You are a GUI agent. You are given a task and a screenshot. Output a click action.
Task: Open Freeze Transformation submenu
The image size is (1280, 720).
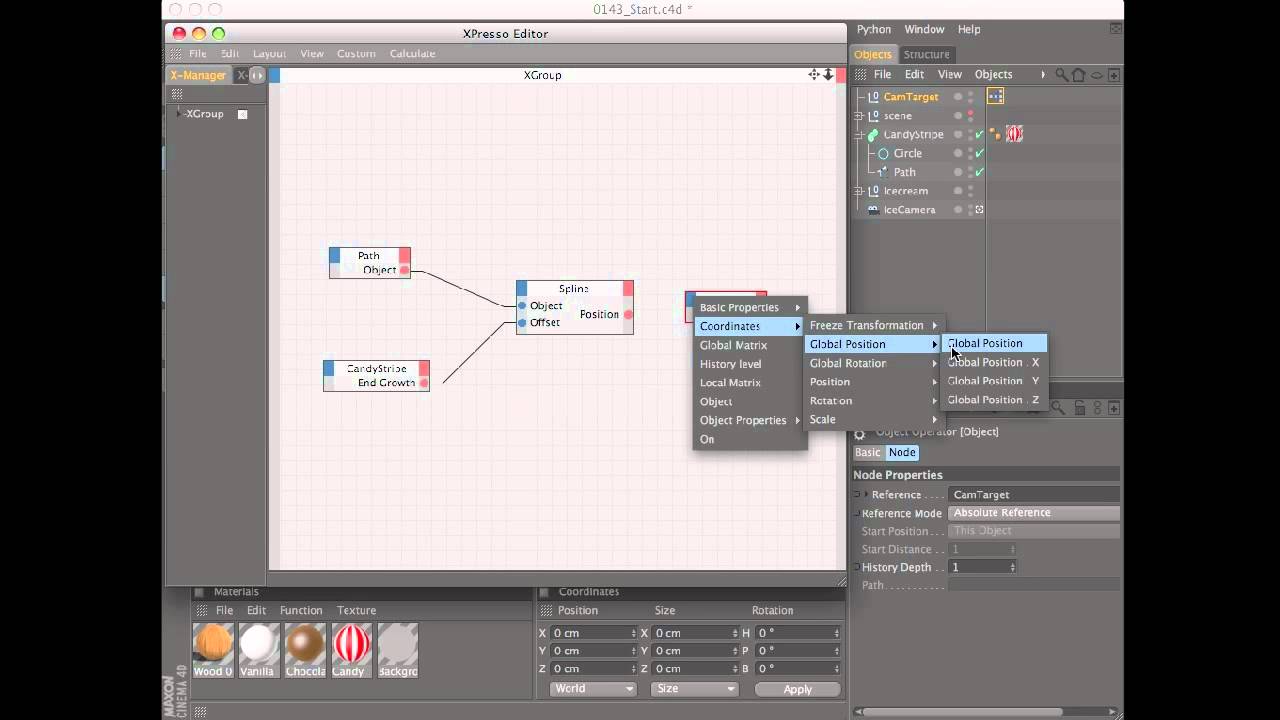pos(874,325)
